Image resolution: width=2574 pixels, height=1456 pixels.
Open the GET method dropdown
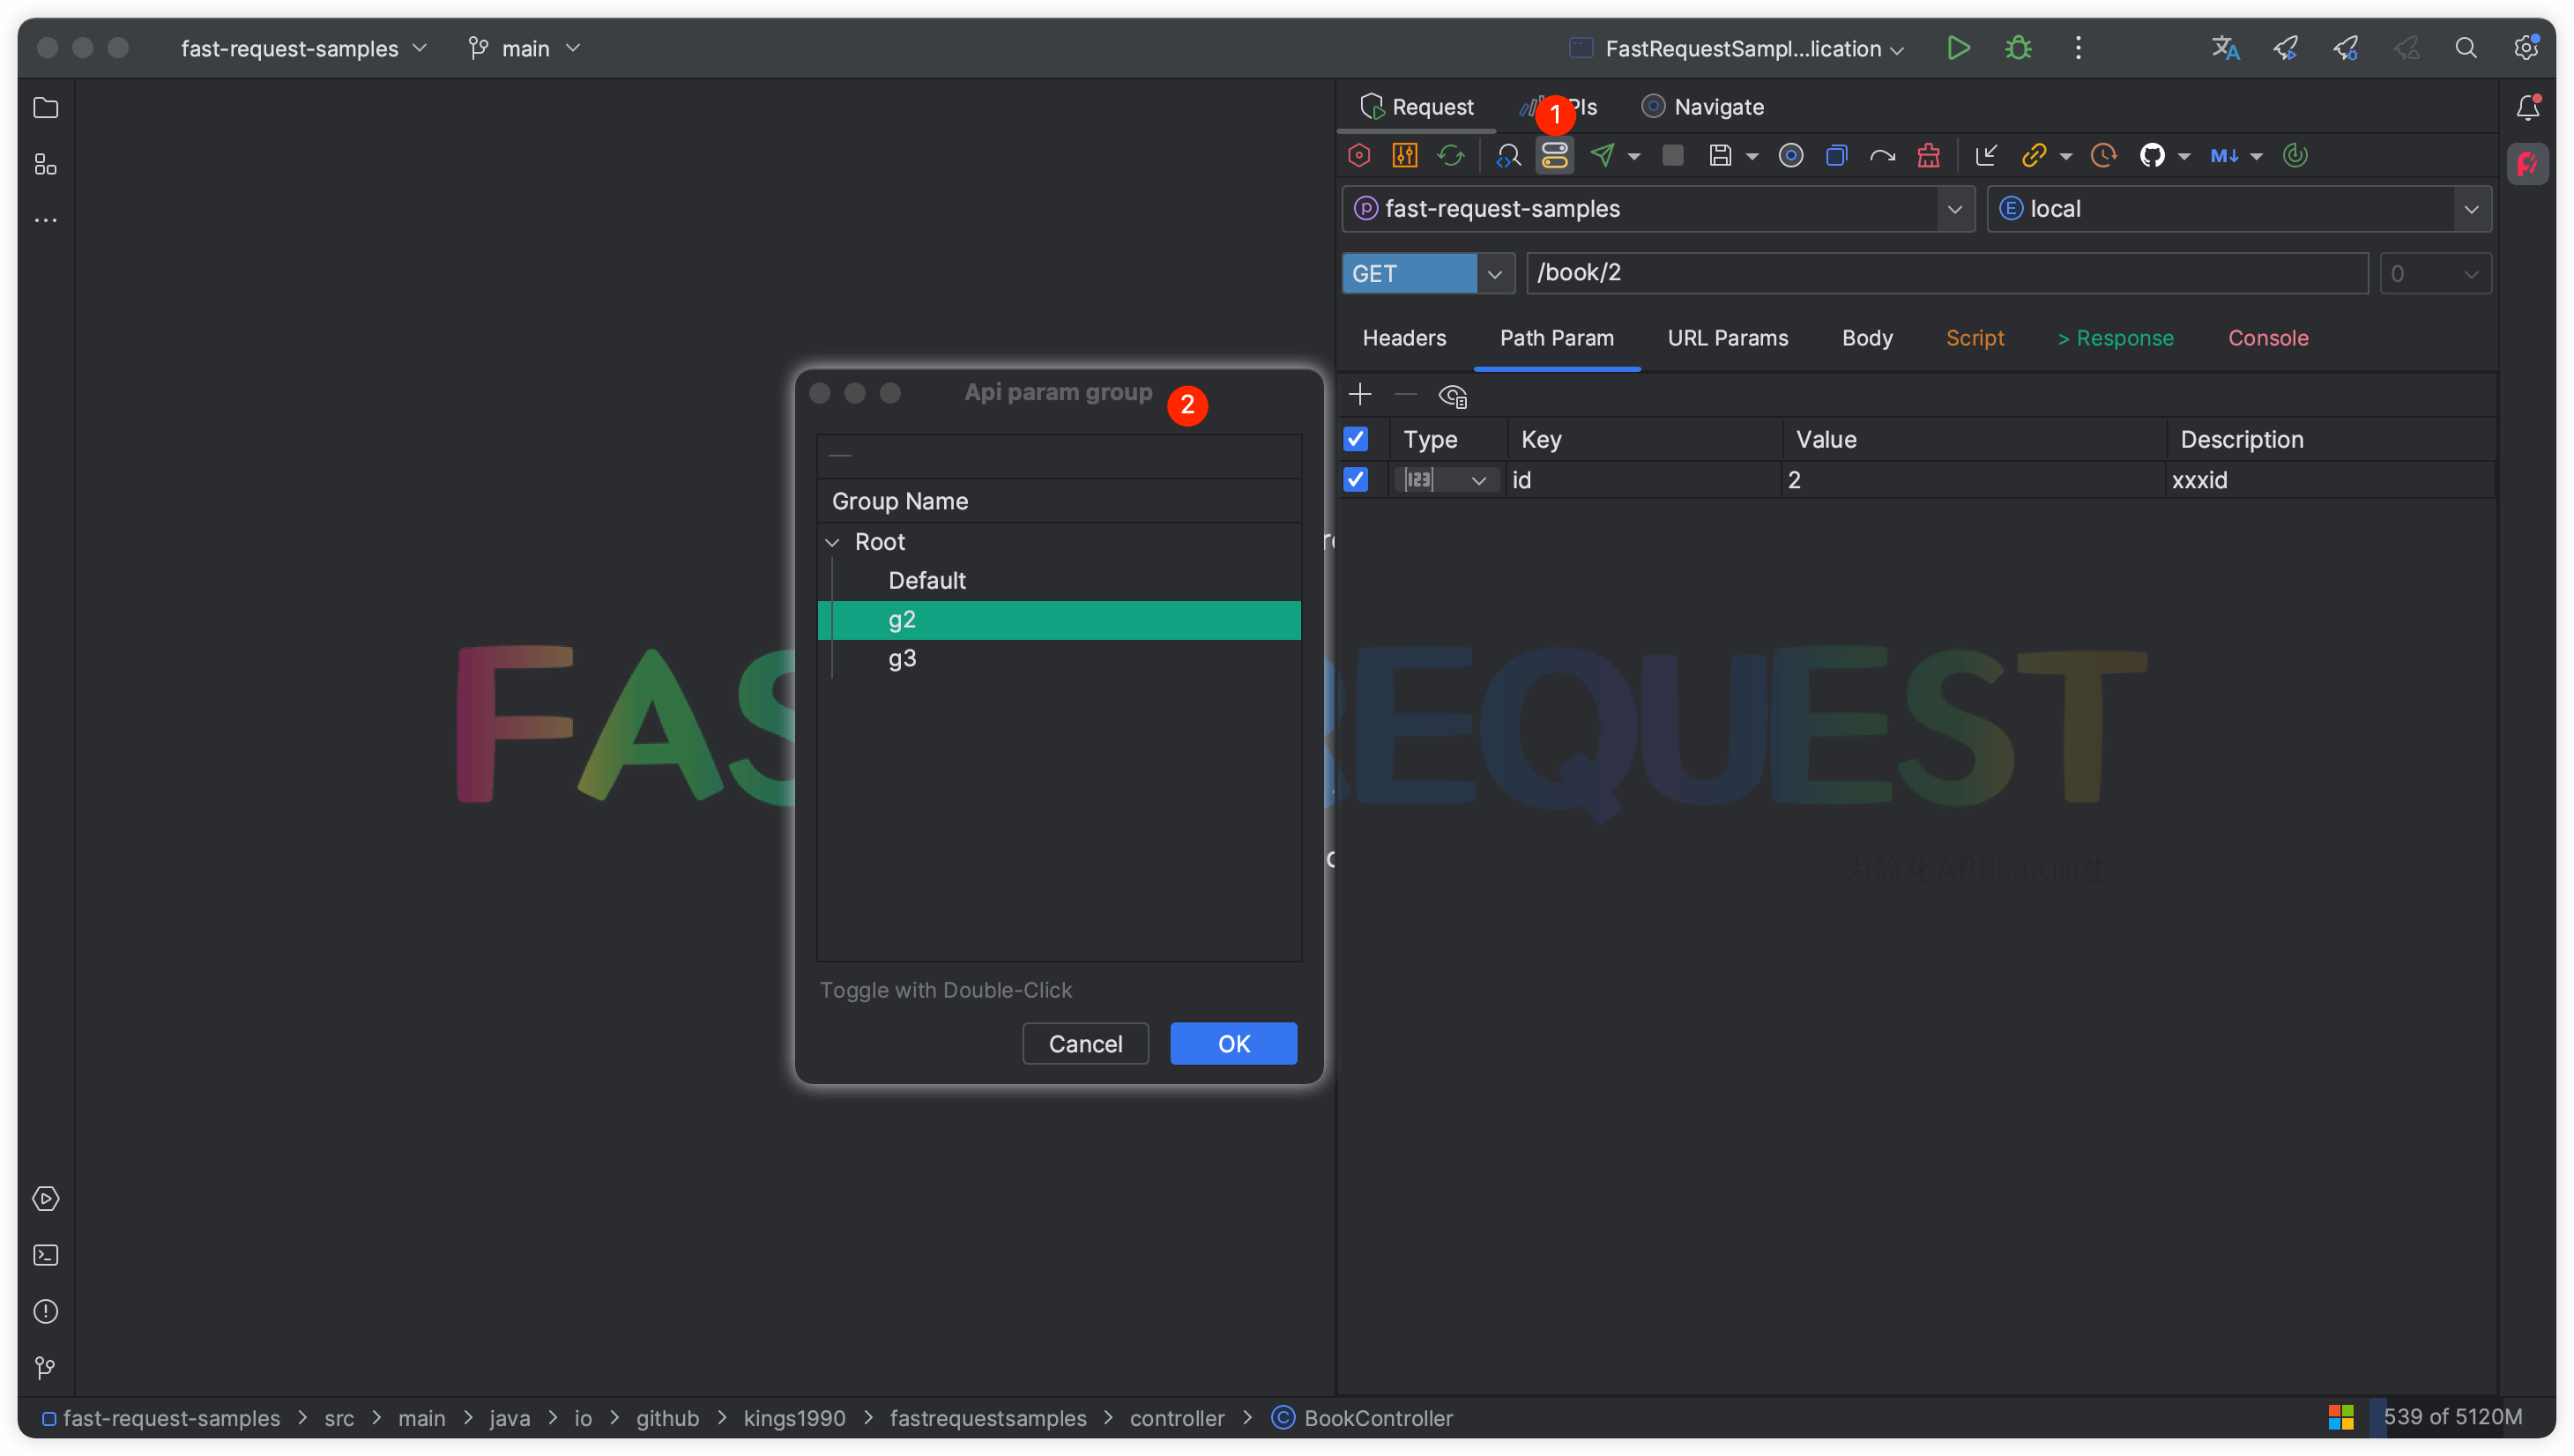pyautogui.click(x=1494, y=273)
